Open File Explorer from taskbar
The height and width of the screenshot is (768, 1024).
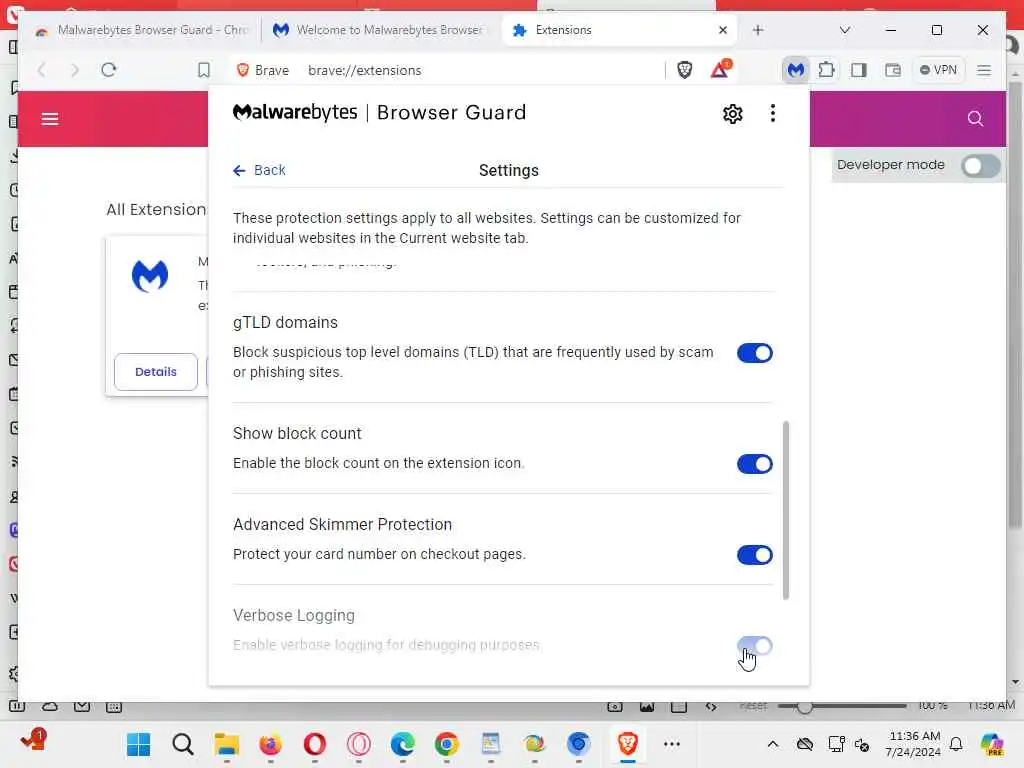[x=227, y=744]
